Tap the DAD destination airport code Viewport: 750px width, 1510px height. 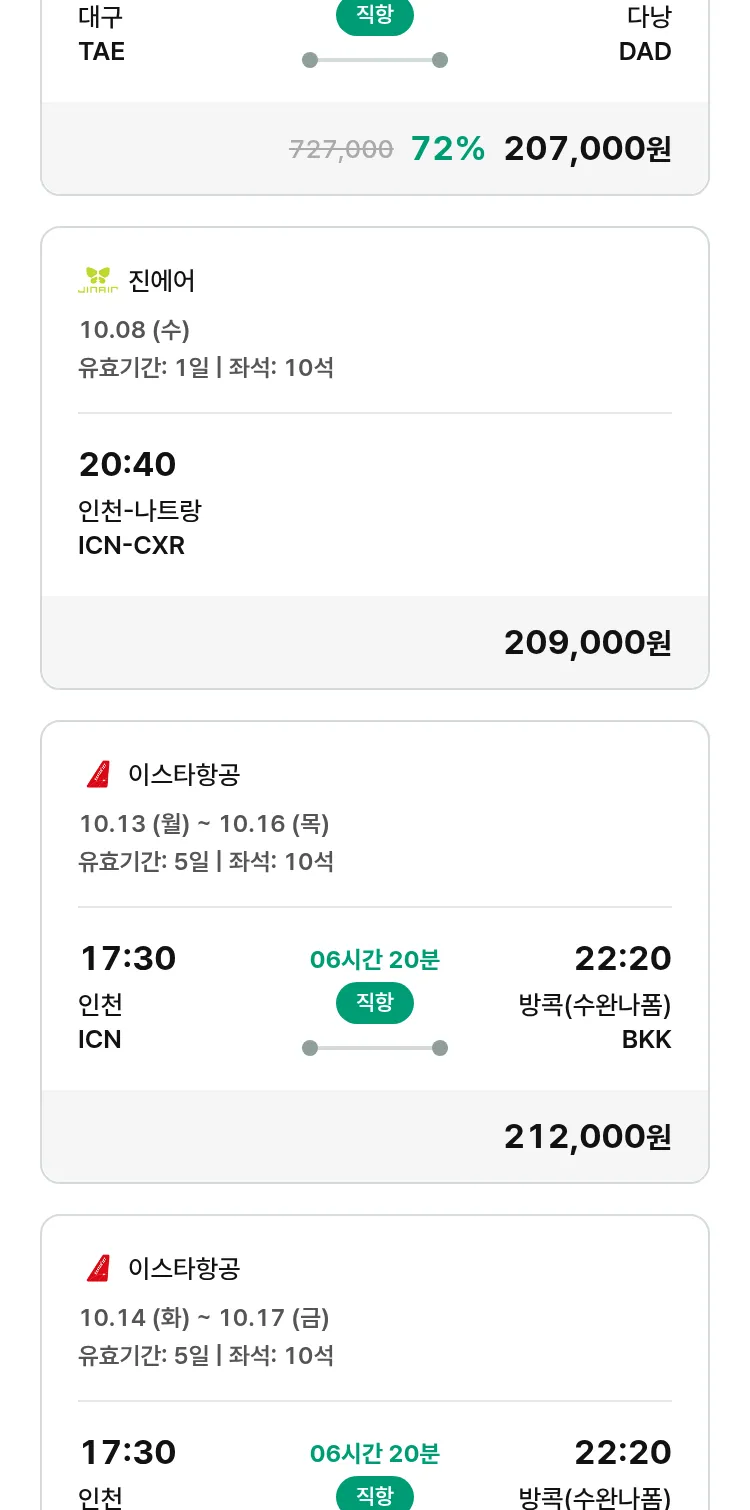tap(645, 52)
